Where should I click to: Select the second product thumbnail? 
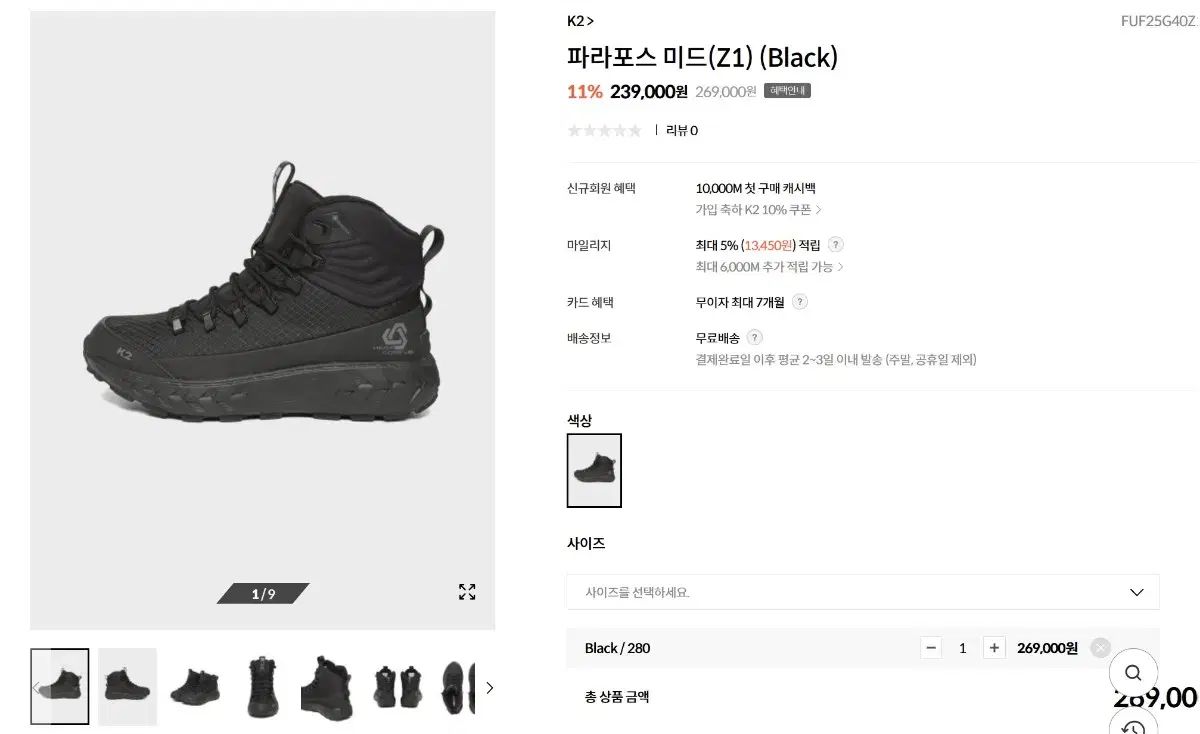[x=127, y=687]
